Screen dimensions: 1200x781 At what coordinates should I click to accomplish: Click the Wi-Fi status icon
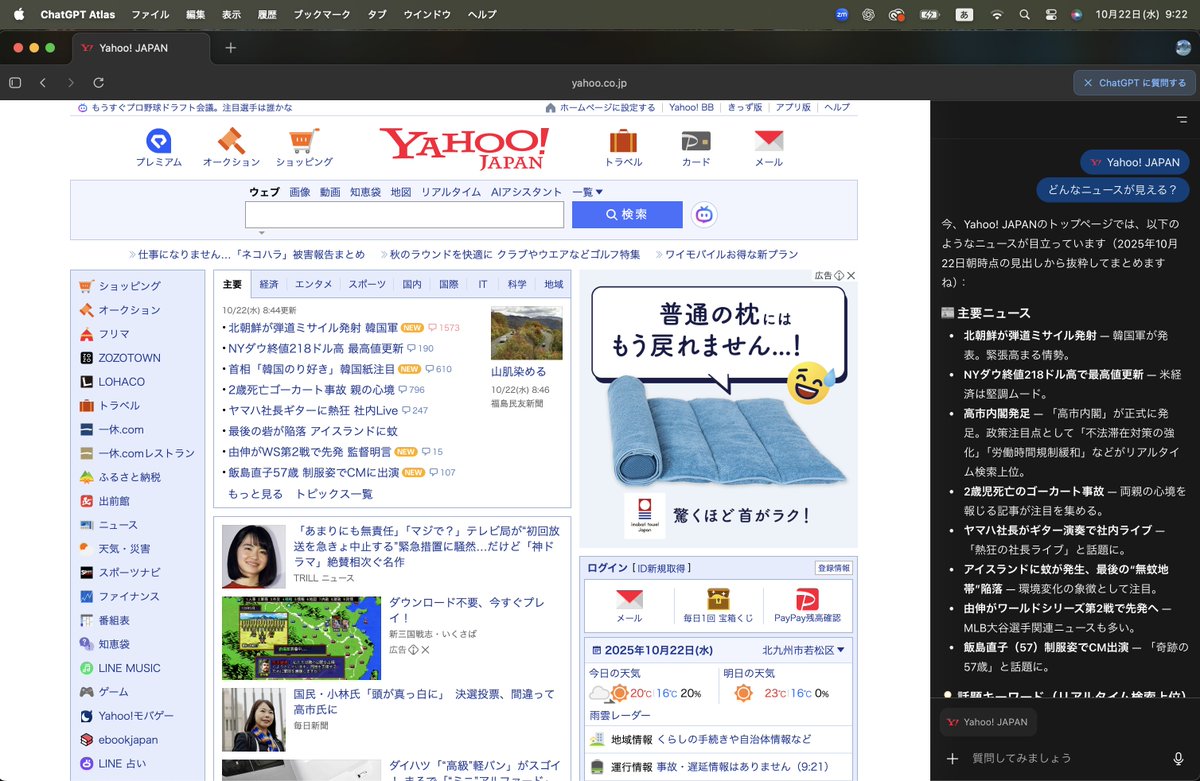996,15
